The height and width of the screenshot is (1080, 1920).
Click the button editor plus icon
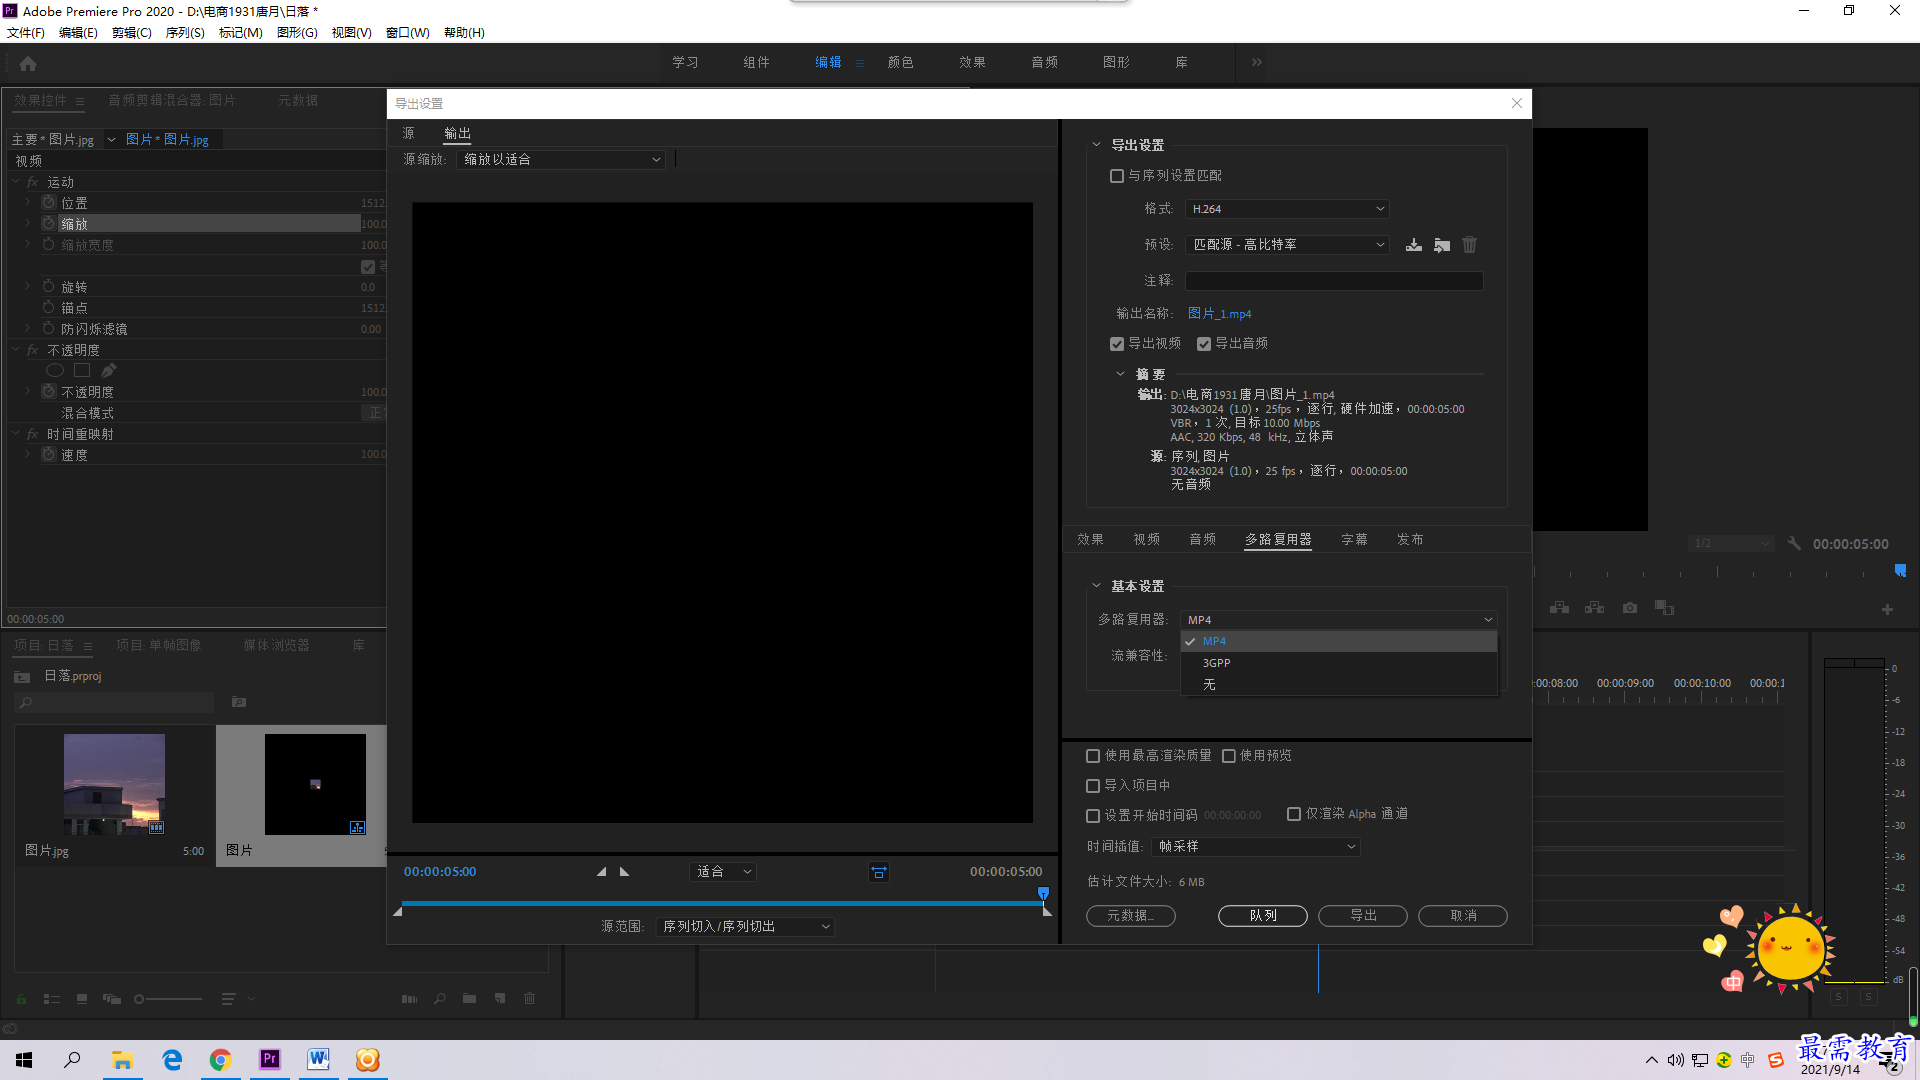point(1887,609)
